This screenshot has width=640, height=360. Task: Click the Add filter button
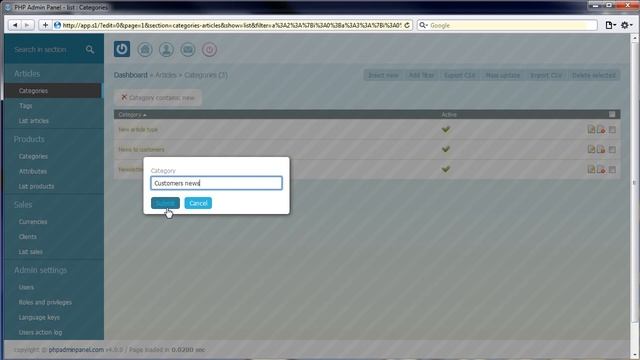pyautogui.click(x=421, y=75)
